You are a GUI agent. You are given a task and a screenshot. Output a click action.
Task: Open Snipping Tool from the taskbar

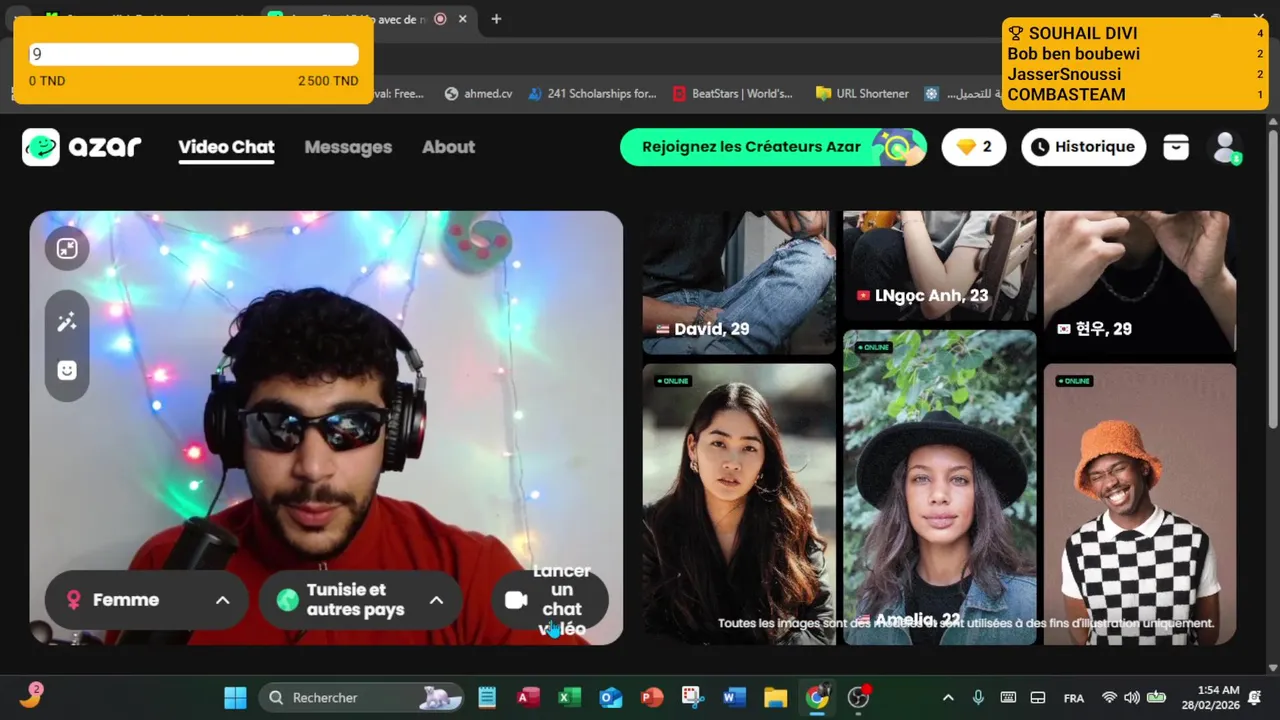(x=693, y=697)
